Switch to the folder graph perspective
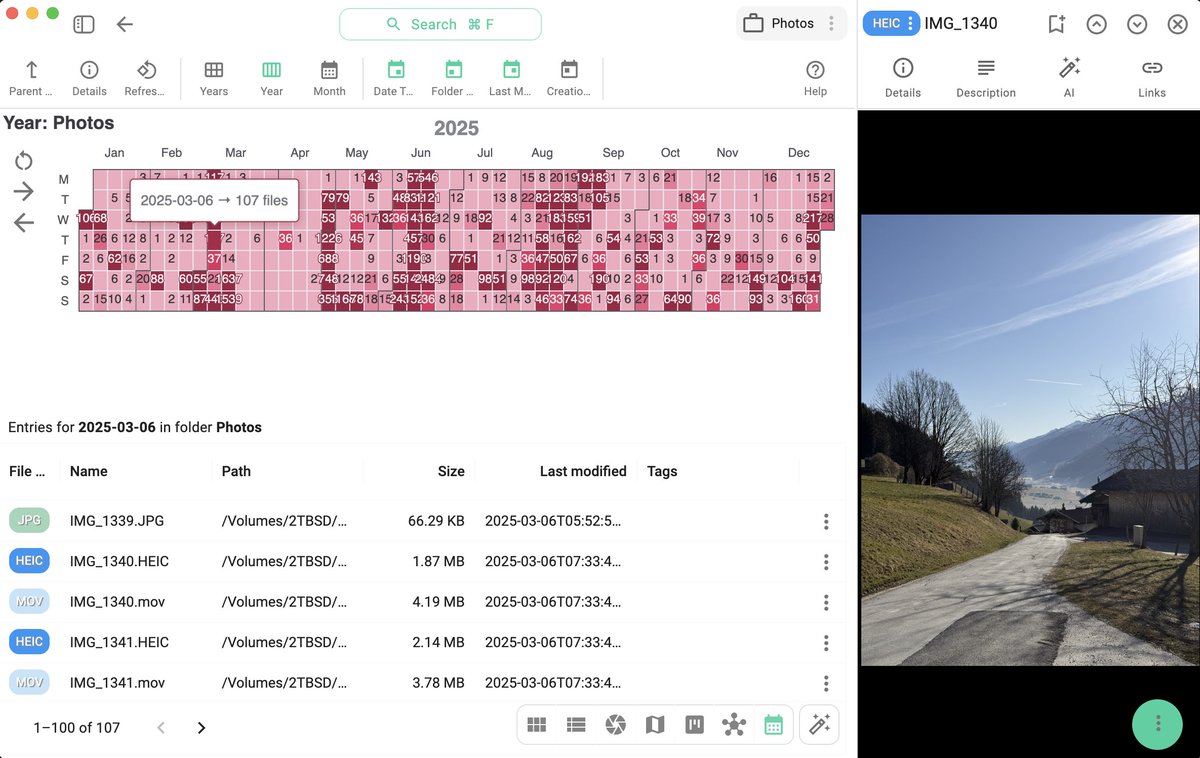The image size is (1200, 758). point(734,725)
